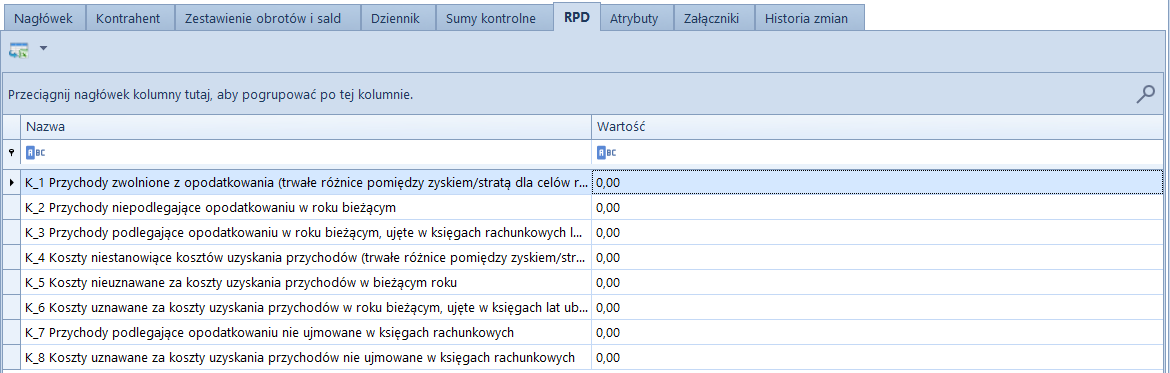
Task: Switch to the Nagłówek tab
Action: pyautogui.click(x=44, y=19)
